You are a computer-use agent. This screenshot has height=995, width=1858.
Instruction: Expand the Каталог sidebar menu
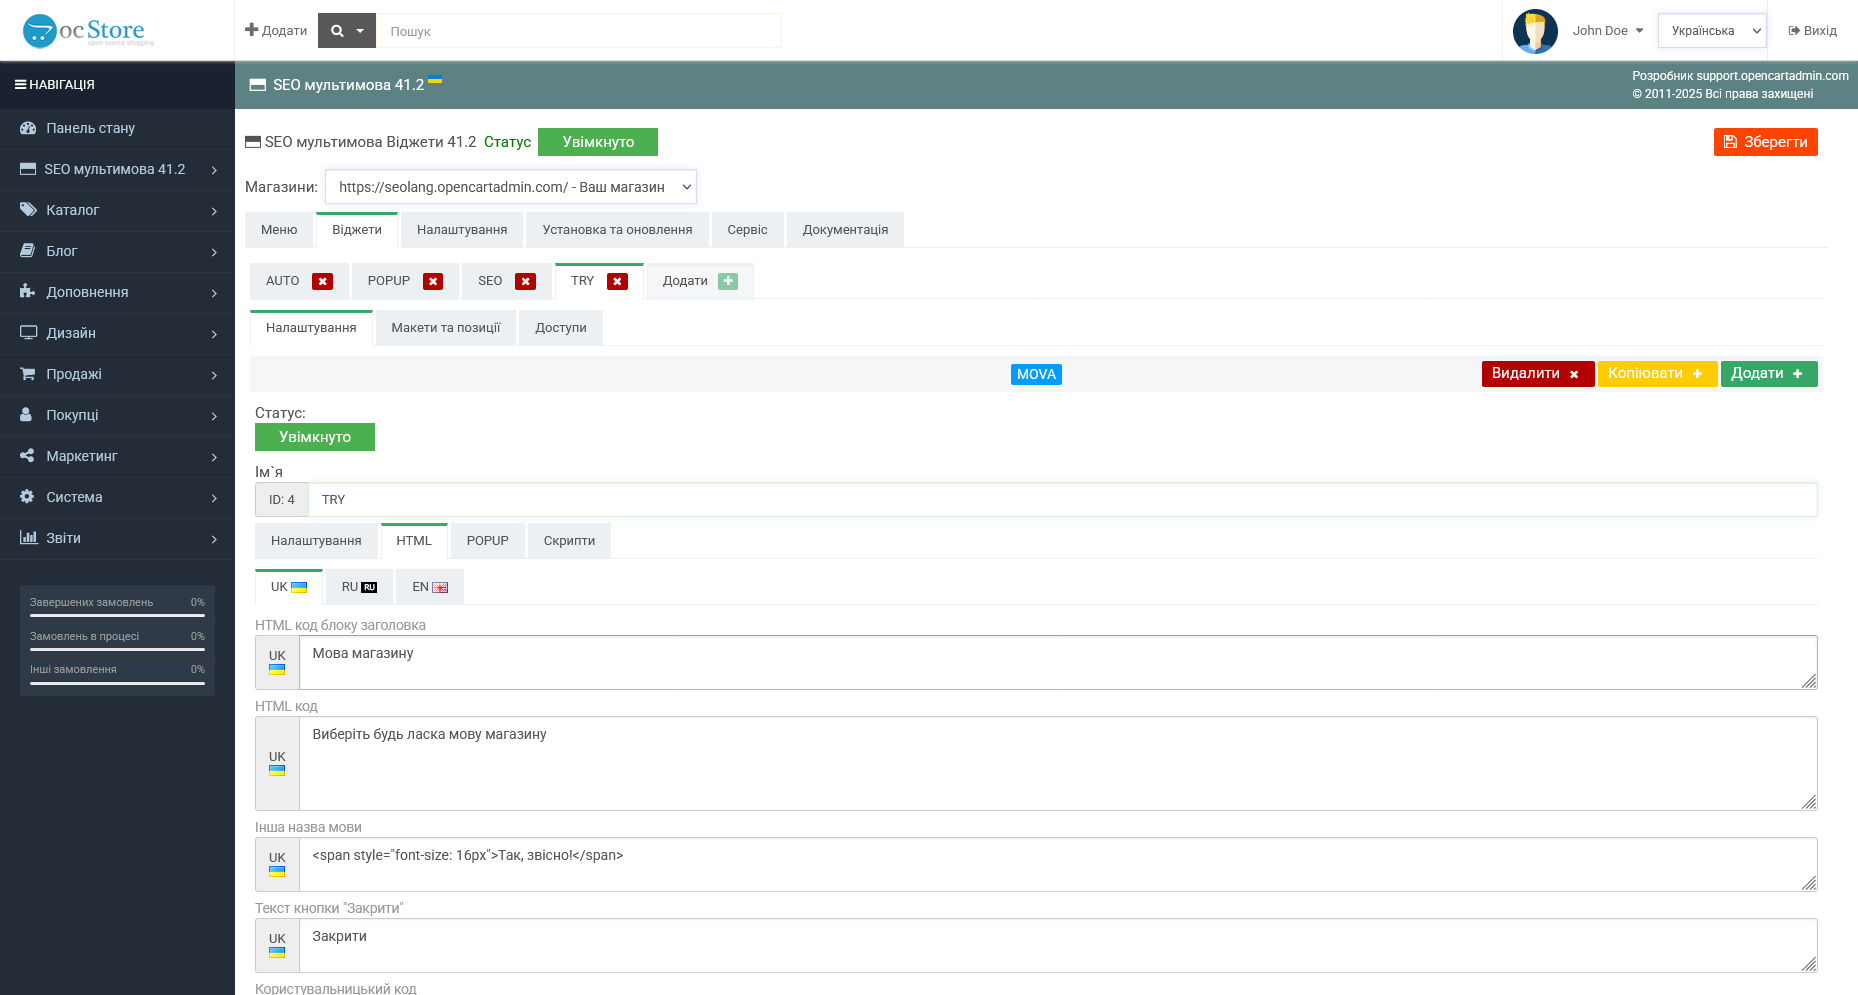[x=117, y=210]
